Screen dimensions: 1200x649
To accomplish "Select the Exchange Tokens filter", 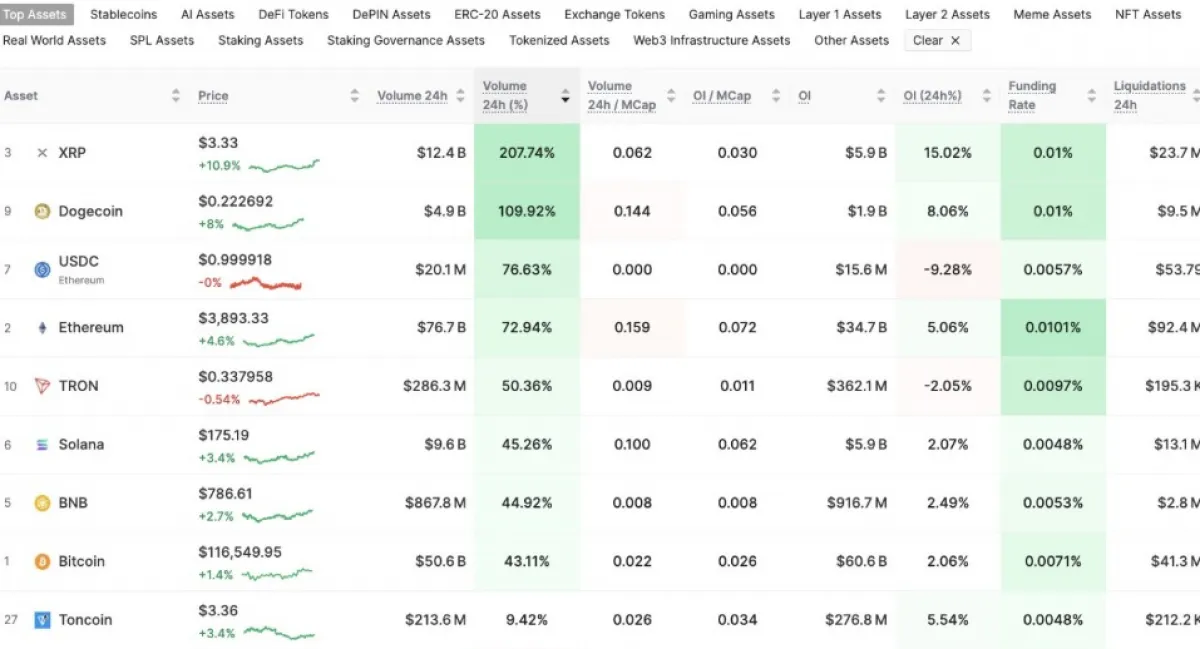I will pyautogui.click(x=615, y=14).
